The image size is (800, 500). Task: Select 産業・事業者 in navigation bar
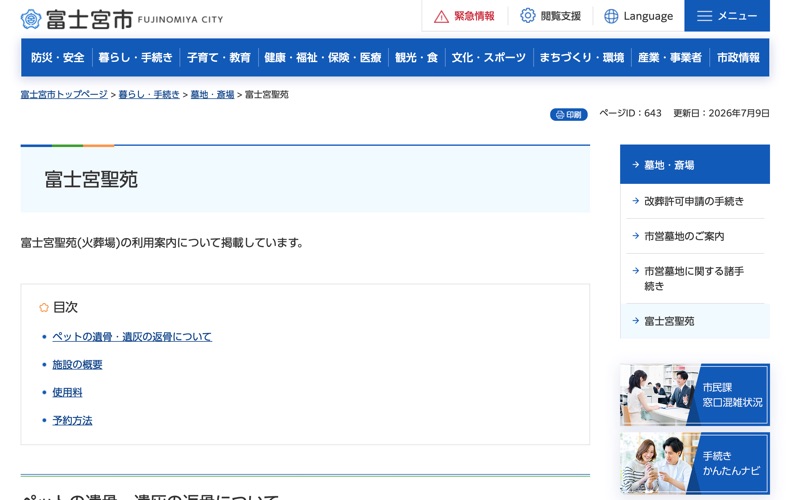[670, 58]
